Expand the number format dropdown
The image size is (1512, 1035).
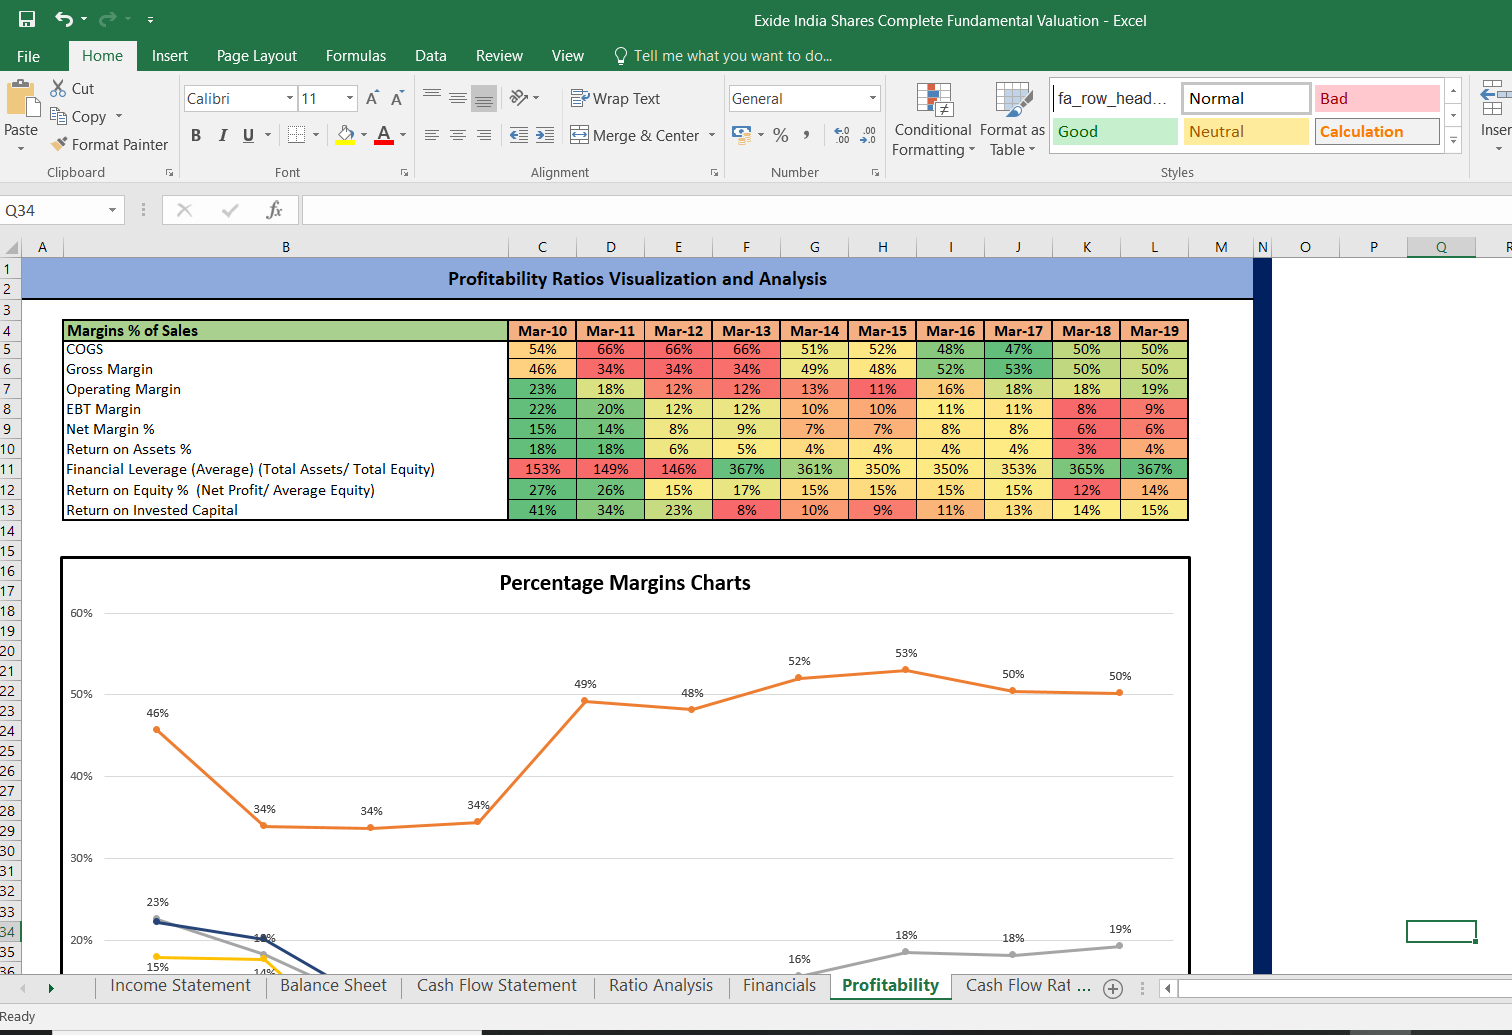(872, 98)
